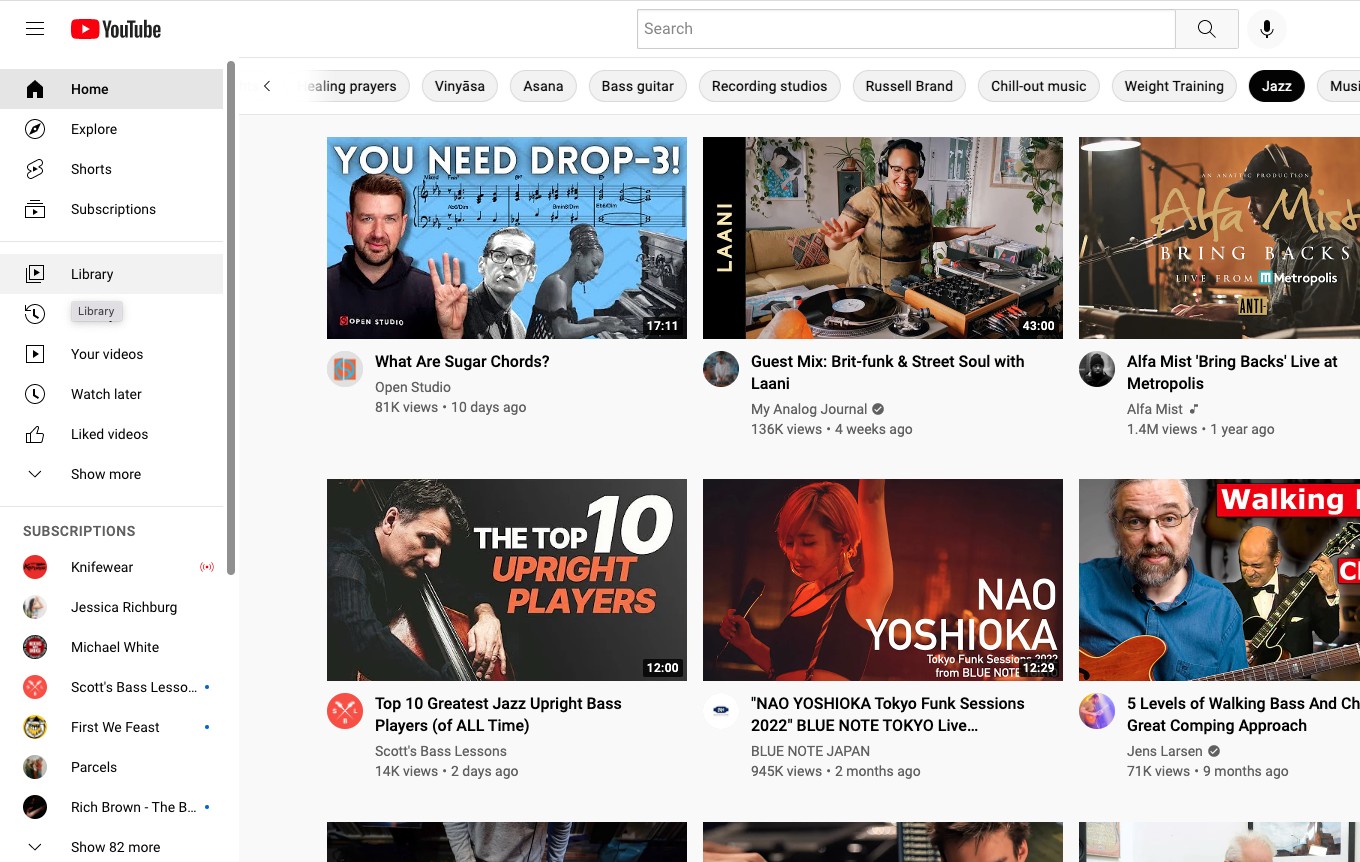The width and height of the screenshot is (1360, 862).
Task: Open the 'What Are Sugar Chords?' title
Action: pos(462,361)
